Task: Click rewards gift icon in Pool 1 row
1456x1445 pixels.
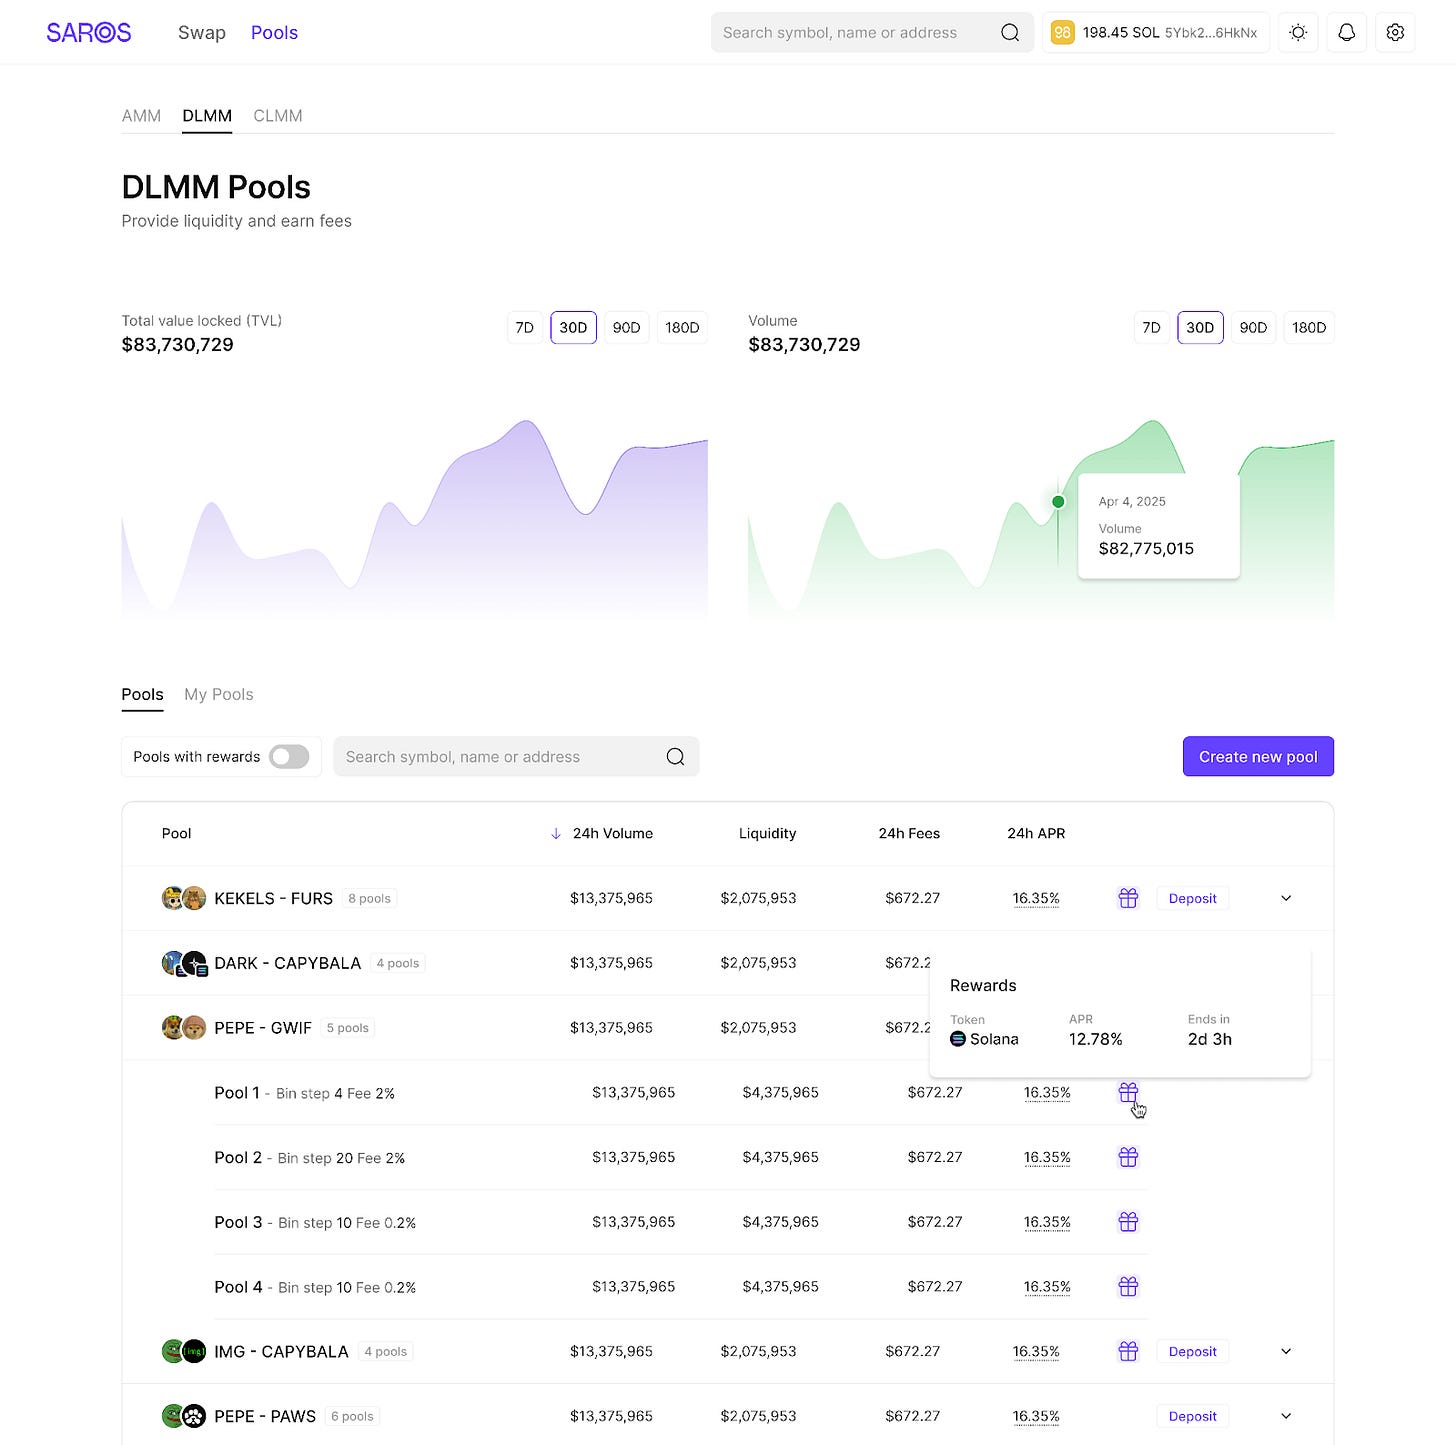Action: (x=1128, y=1092)
